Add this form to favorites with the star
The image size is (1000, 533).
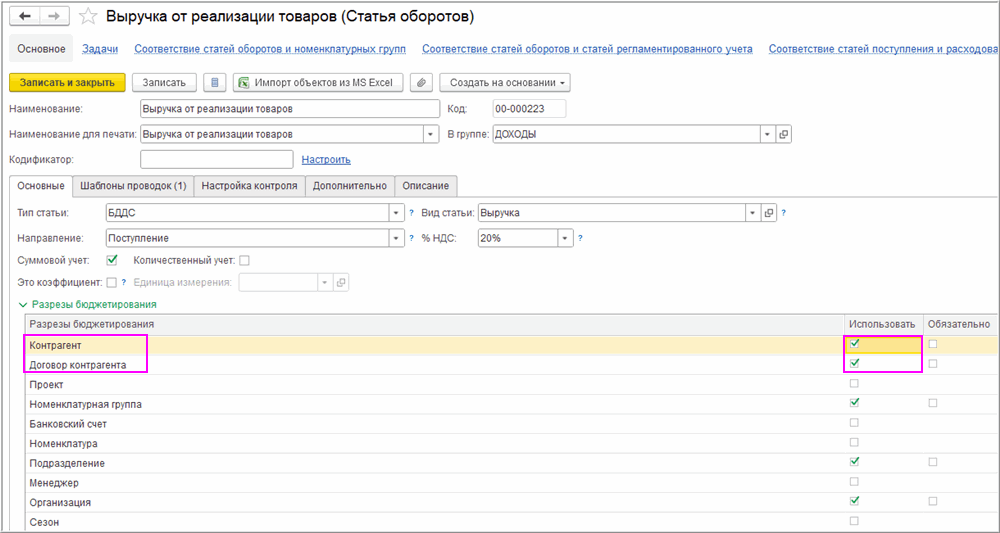(x=88, y=17)
